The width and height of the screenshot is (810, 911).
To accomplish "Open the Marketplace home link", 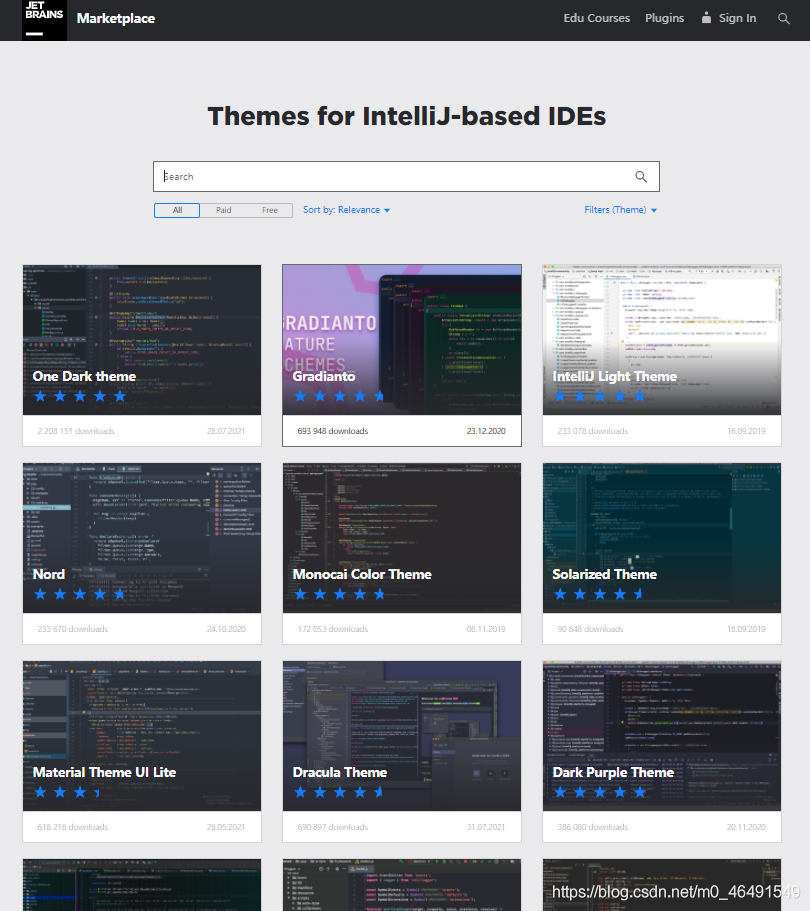I will click(x=116, y=19).
